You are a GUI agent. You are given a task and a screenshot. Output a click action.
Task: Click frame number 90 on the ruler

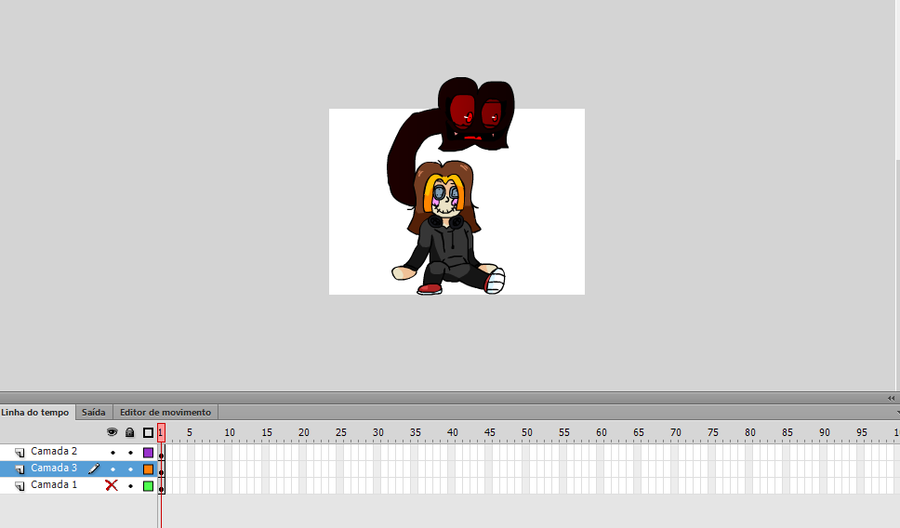pos(824,433)
